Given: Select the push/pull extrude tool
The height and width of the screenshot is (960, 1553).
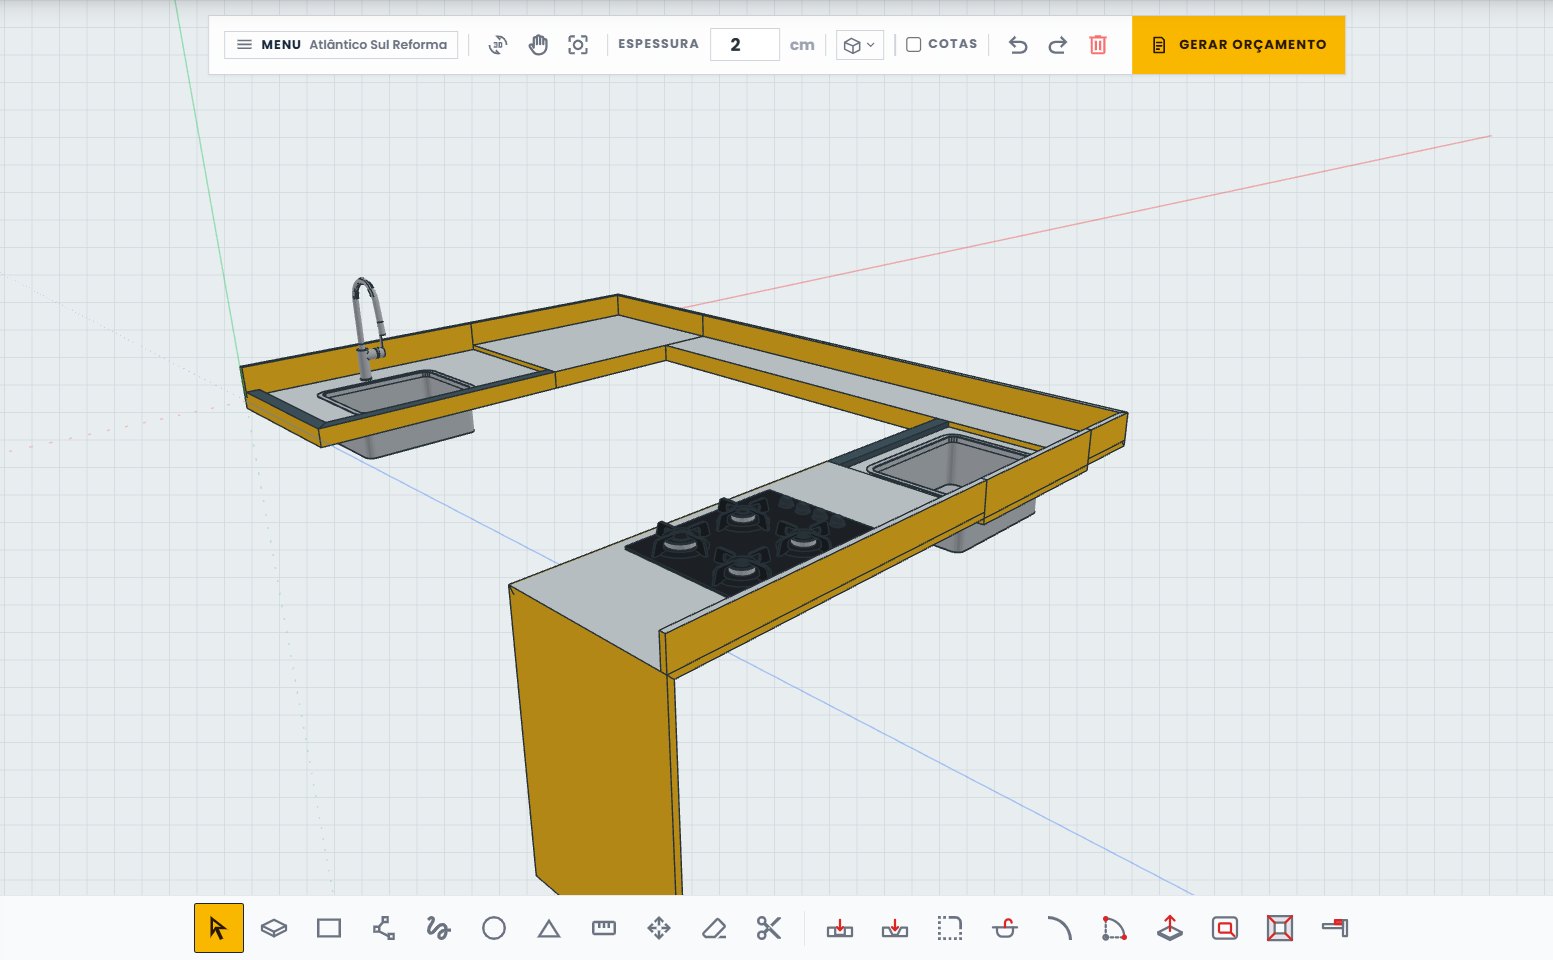Looking at the screenshot, I should (x=1170, y=928).
